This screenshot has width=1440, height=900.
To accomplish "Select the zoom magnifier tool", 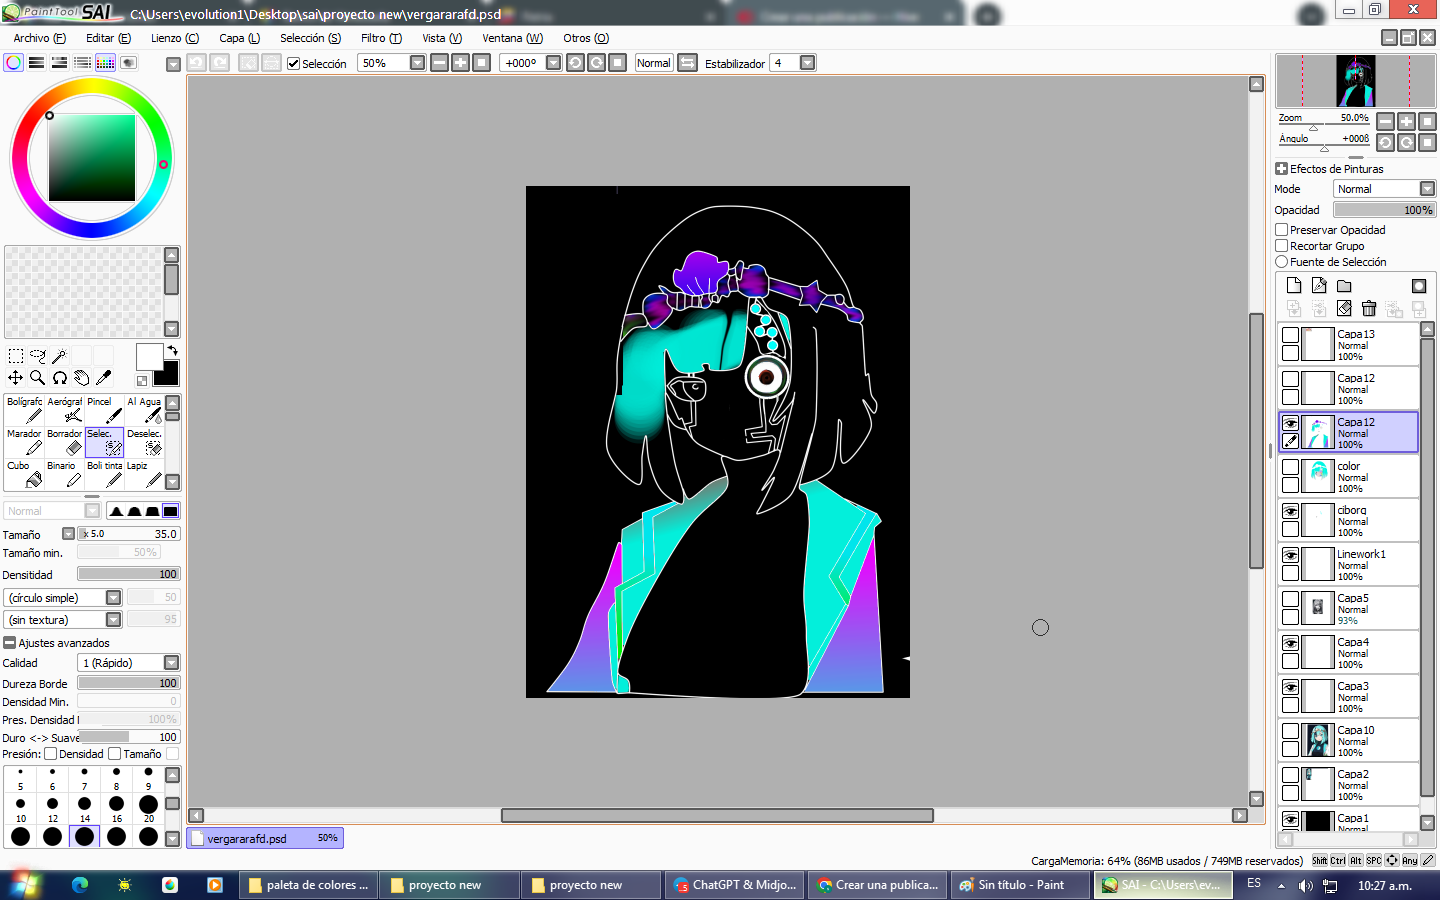I will 38,378.
